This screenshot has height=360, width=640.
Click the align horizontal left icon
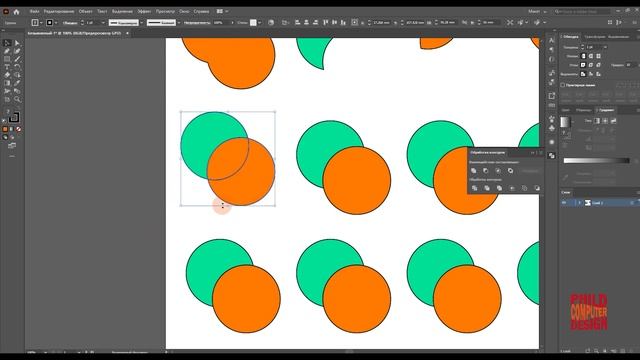coord(297,22)
